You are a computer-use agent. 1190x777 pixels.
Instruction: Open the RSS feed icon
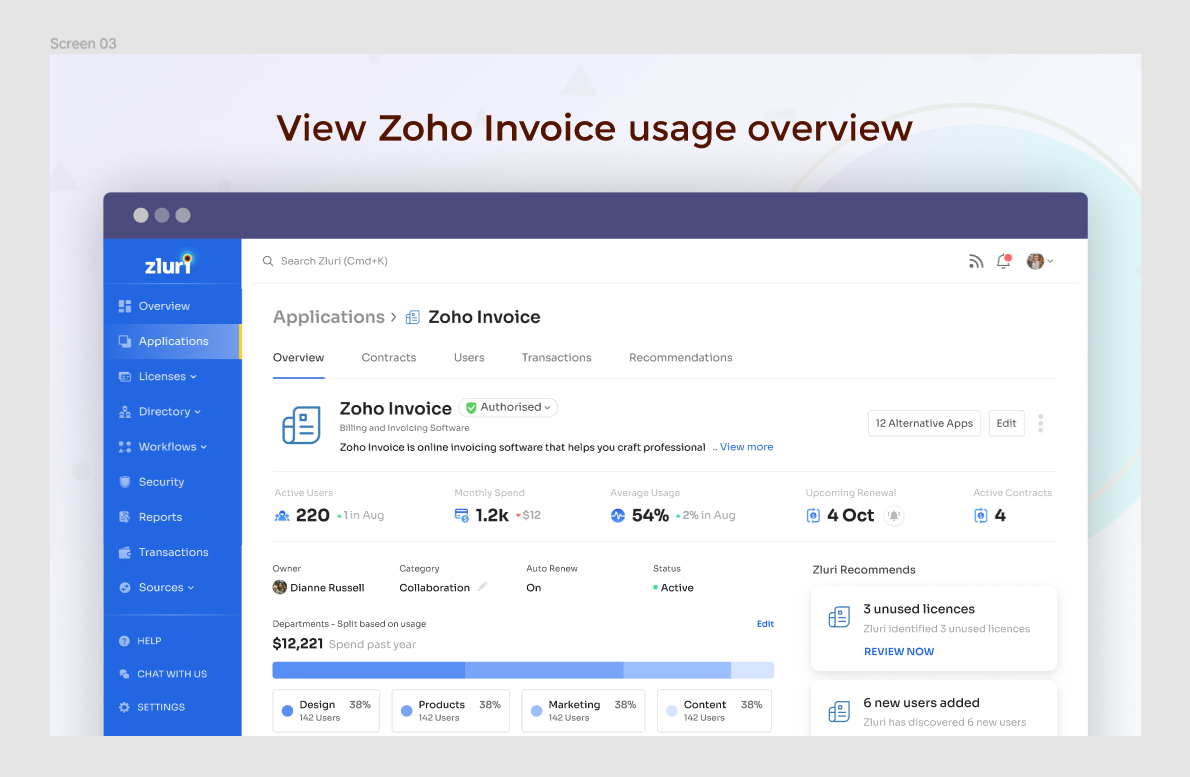click(976, 262)
